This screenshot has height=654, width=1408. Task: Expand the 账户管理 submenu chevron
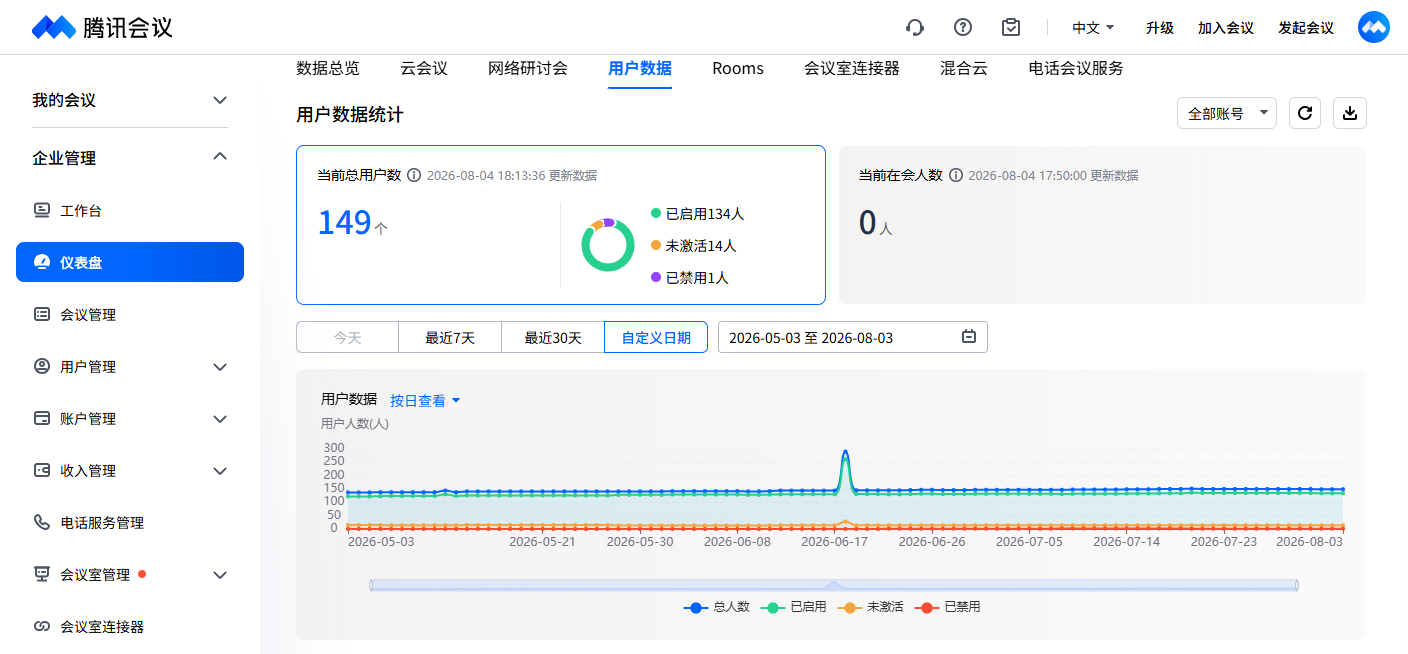tap(221, 419)
